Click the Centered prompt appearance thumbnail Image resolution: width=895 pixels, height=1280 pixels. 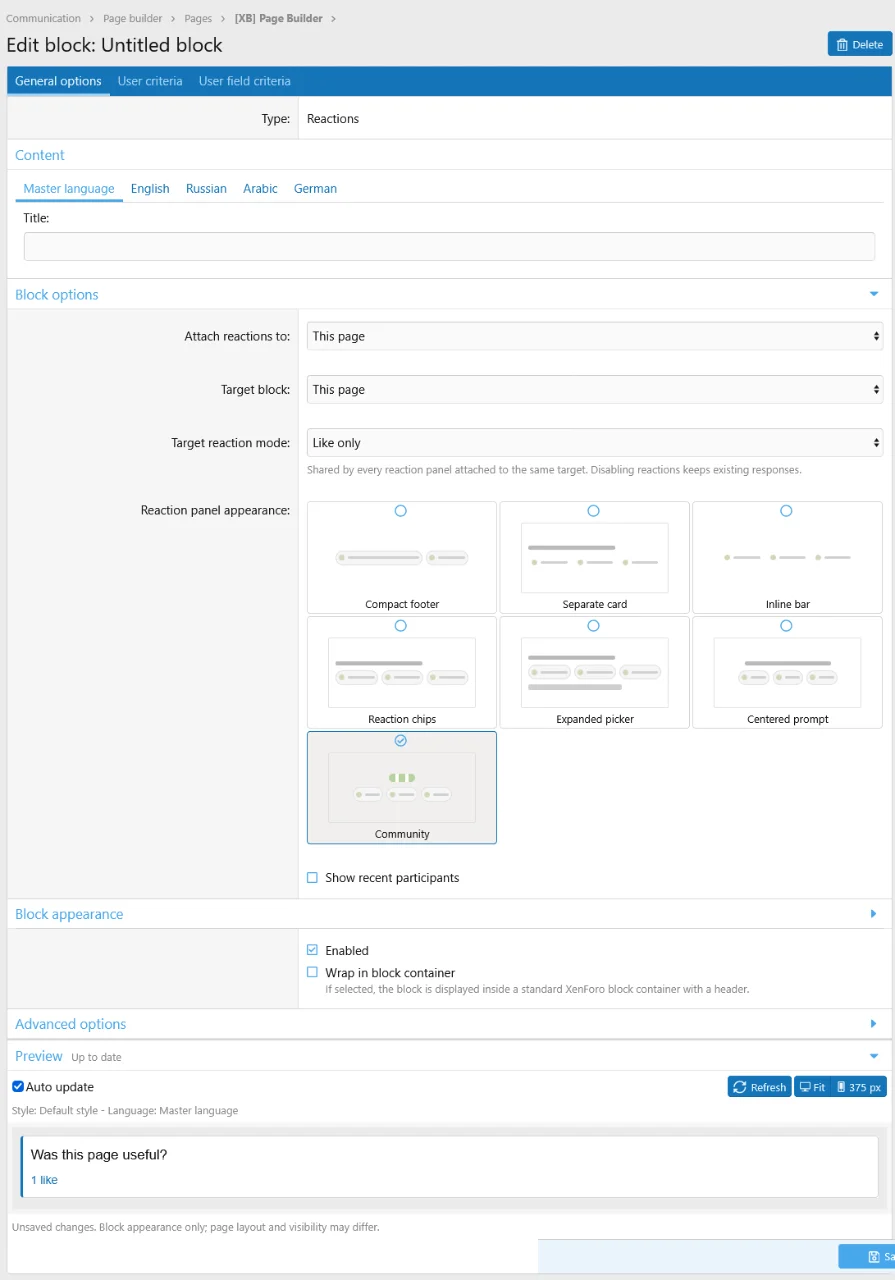(x=787, y=673)
